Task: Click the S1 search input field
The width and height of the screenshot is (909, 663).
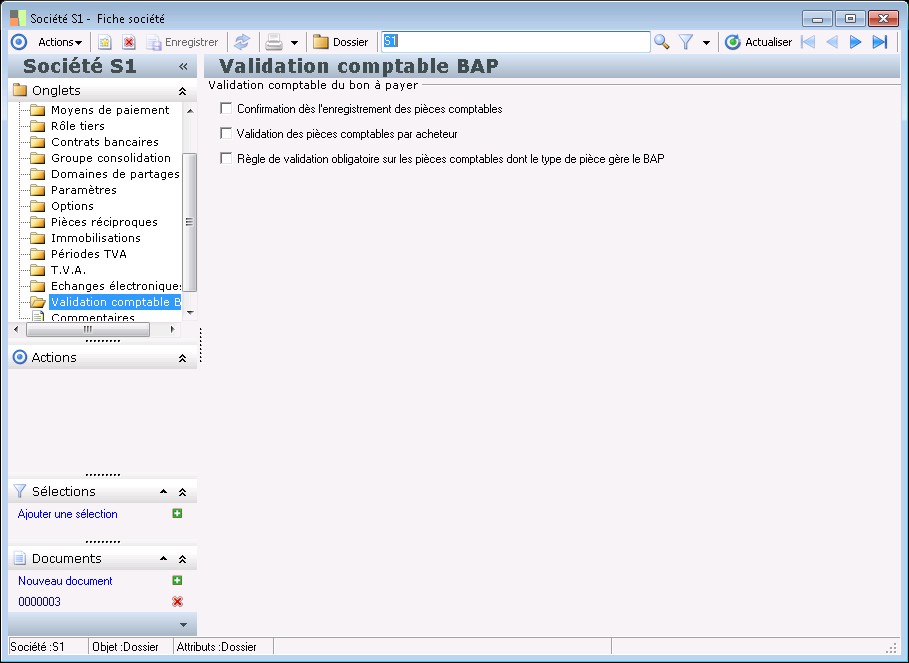Action: [515, 42]
